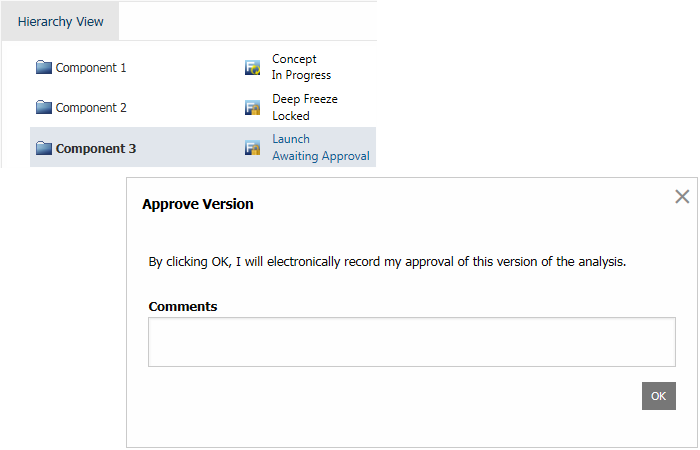
Task: Switch to the Hierarchy View tab
Action: [x=60, y=21]
